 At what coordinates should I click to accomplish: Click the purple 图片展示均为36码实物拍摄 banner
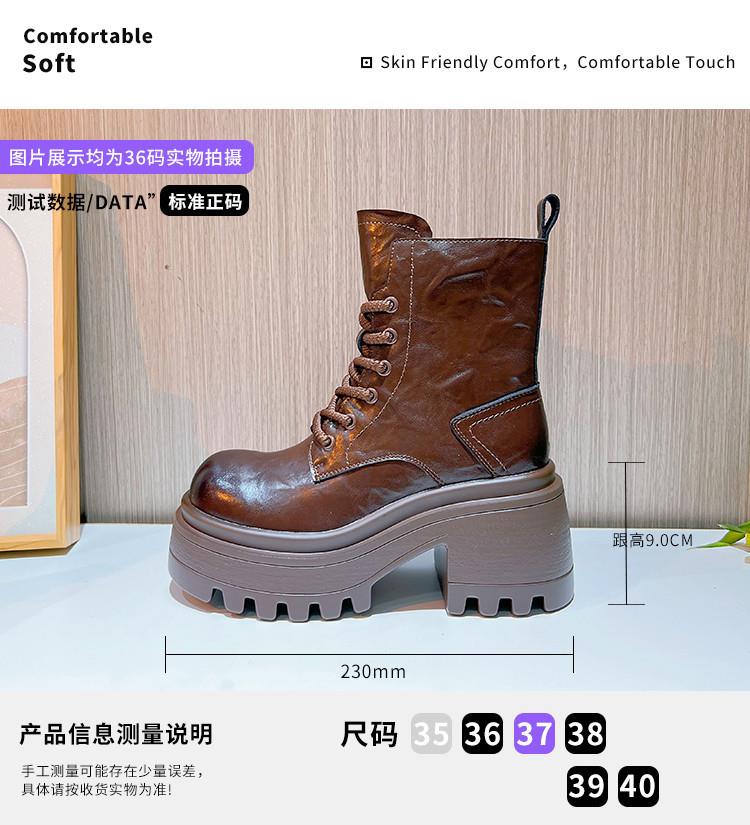pyautogui.click(x=126, y=157)
